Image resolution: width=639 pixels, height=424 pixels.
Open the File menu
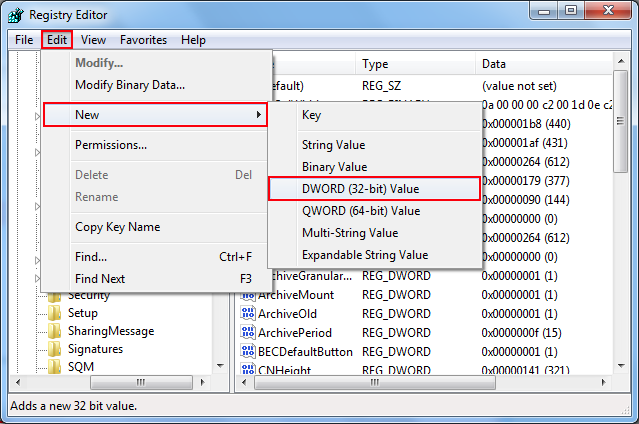[24, 40]
